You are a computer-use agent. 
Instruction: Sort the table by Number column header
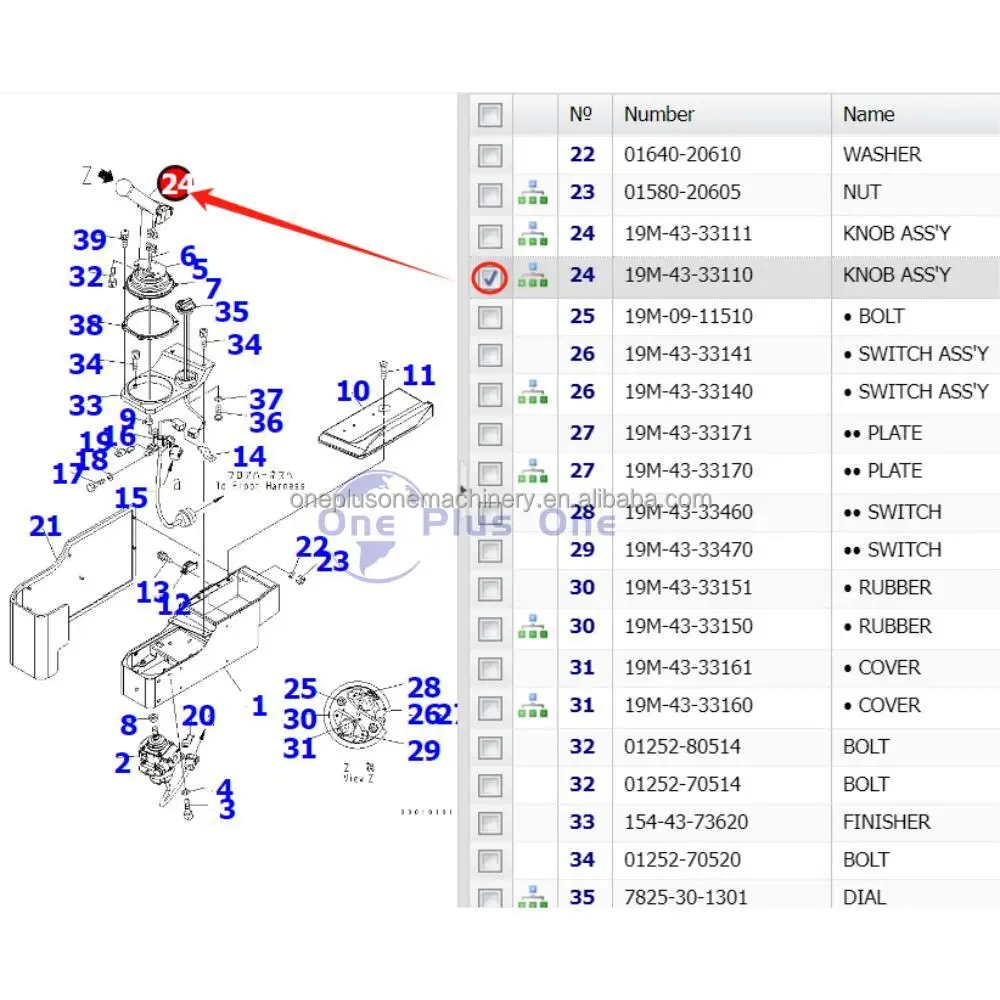(x=659, y=114)
